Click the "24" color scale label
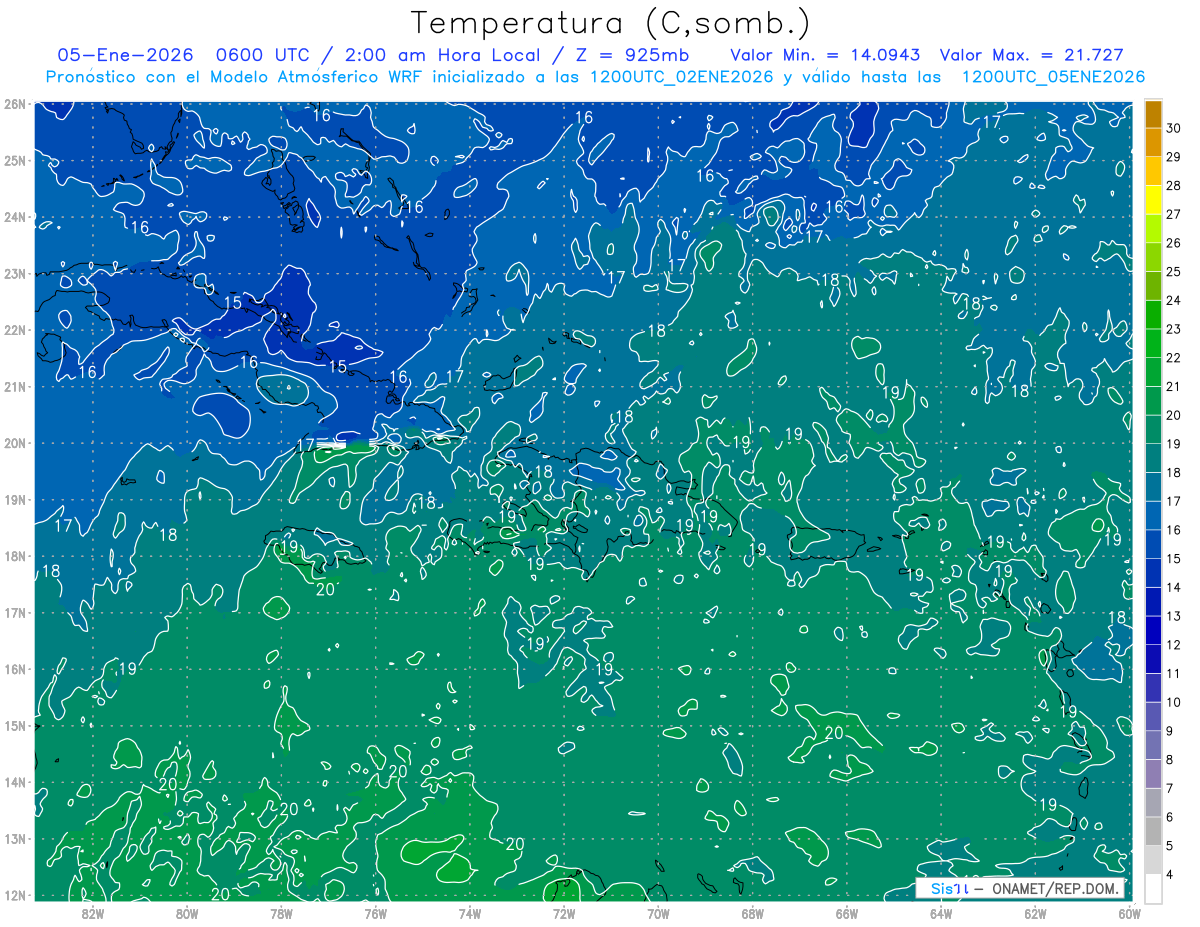 click(1174, 300)
